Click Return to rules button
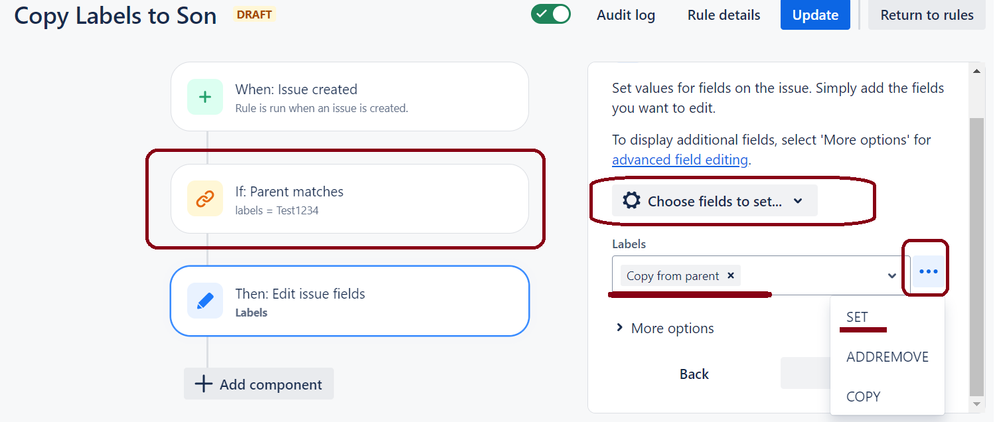Image resolution: width=999 pixels, height=422 pixels. (x=927, y=15)
